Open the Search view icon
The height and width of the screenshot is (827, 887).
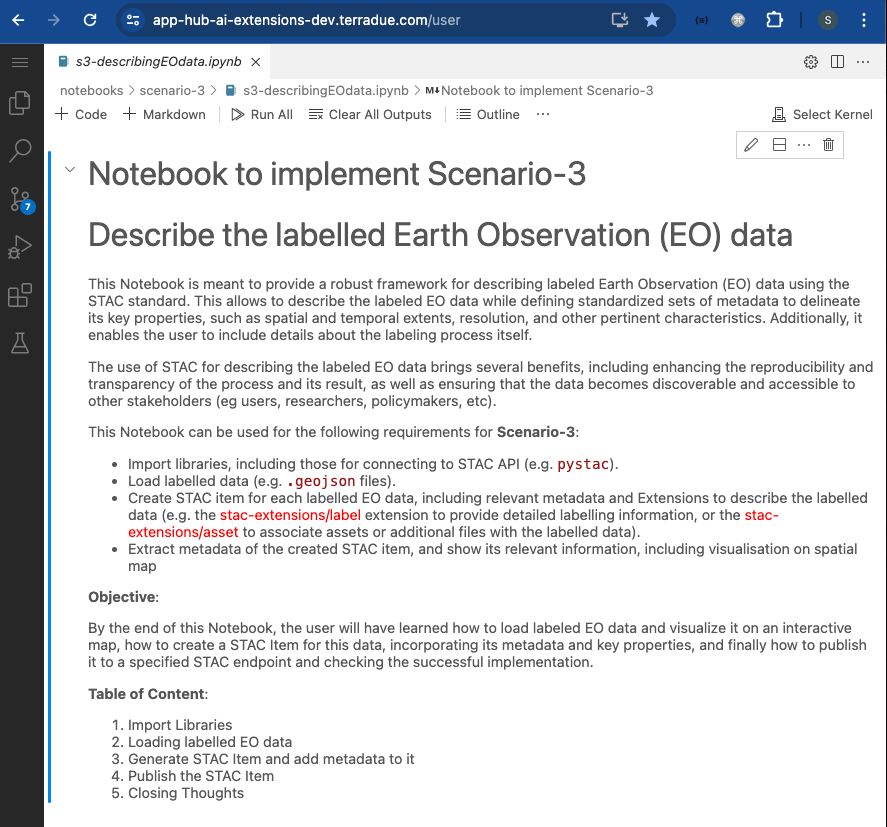[20, 151]
